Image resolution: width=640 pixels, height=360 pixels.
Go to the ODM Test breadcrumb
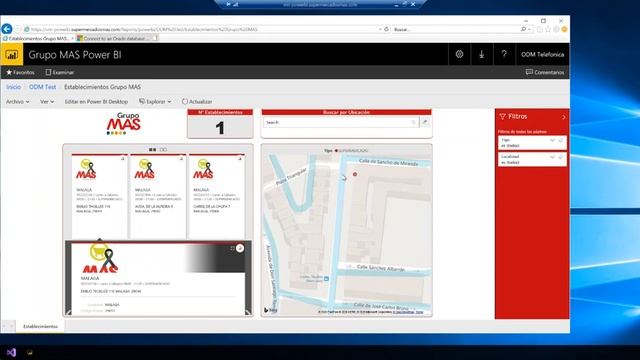(x=42, y=87)
